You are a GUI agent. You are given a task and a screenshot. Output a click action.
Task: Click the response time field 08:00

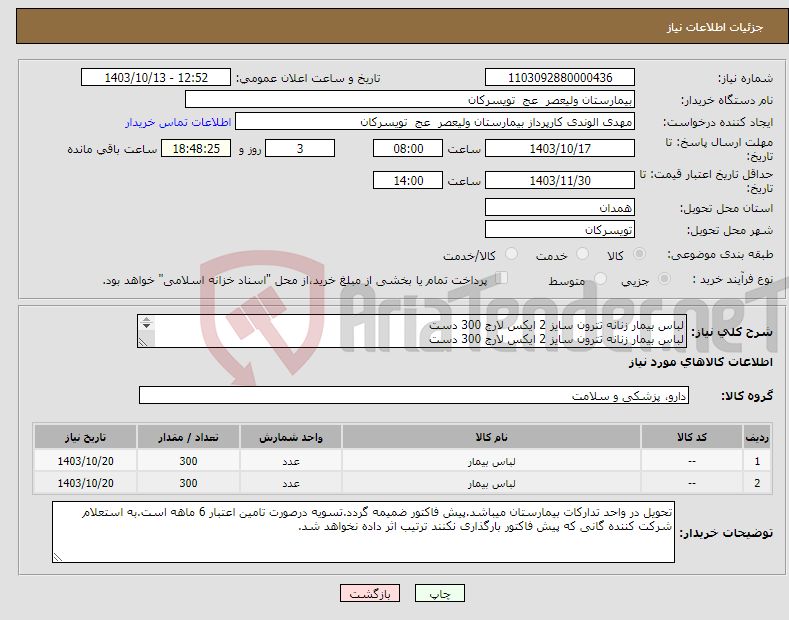click(408, 148)
